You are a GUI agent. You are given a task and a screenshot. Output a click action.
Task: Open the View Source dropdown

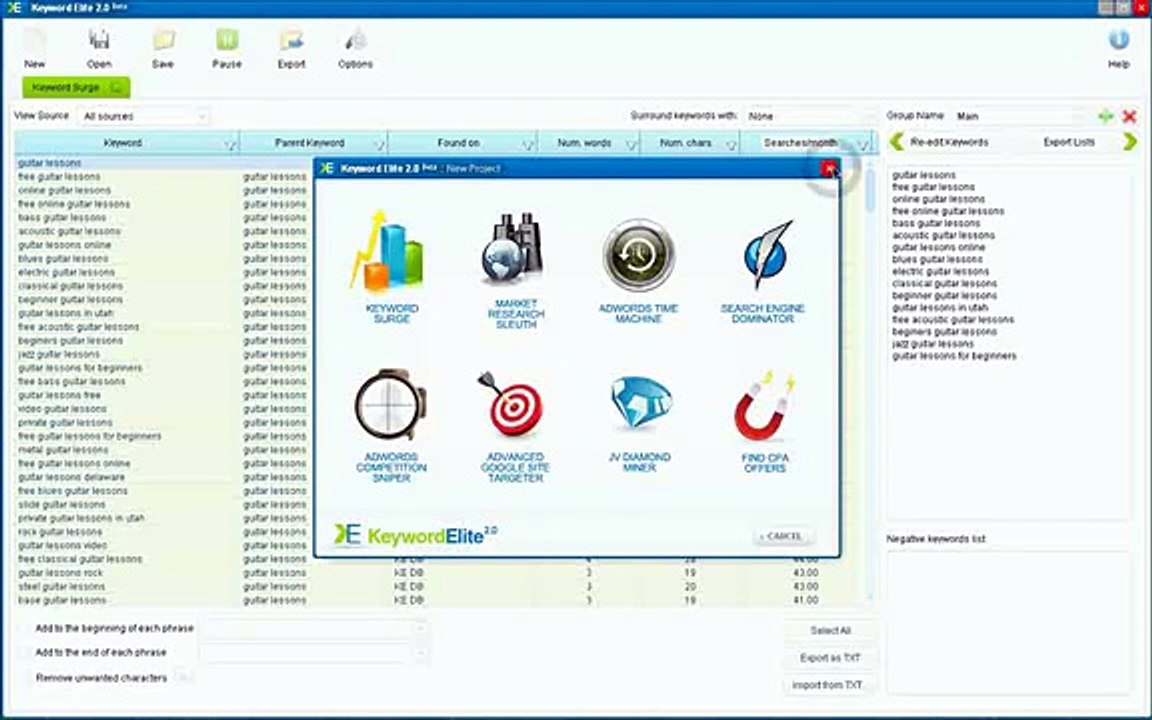pos(144,116)
